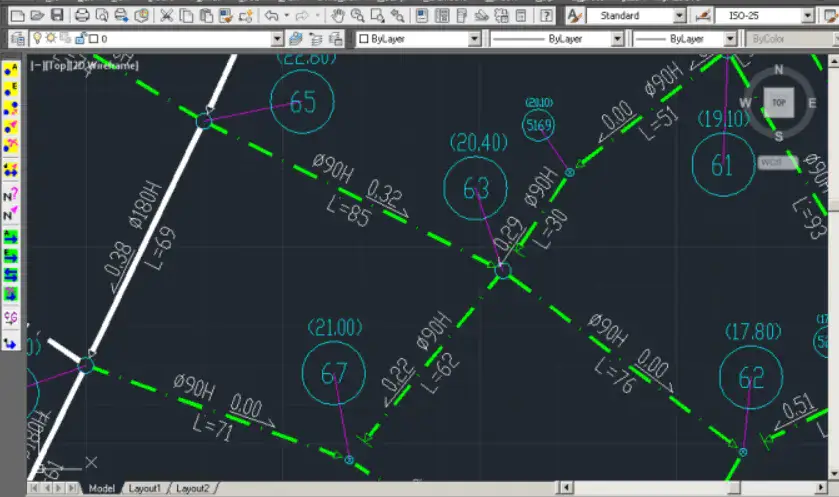This screenshot has width=839, height=497.
Task: Switch to the Model tab
Action: coord(102,488)
